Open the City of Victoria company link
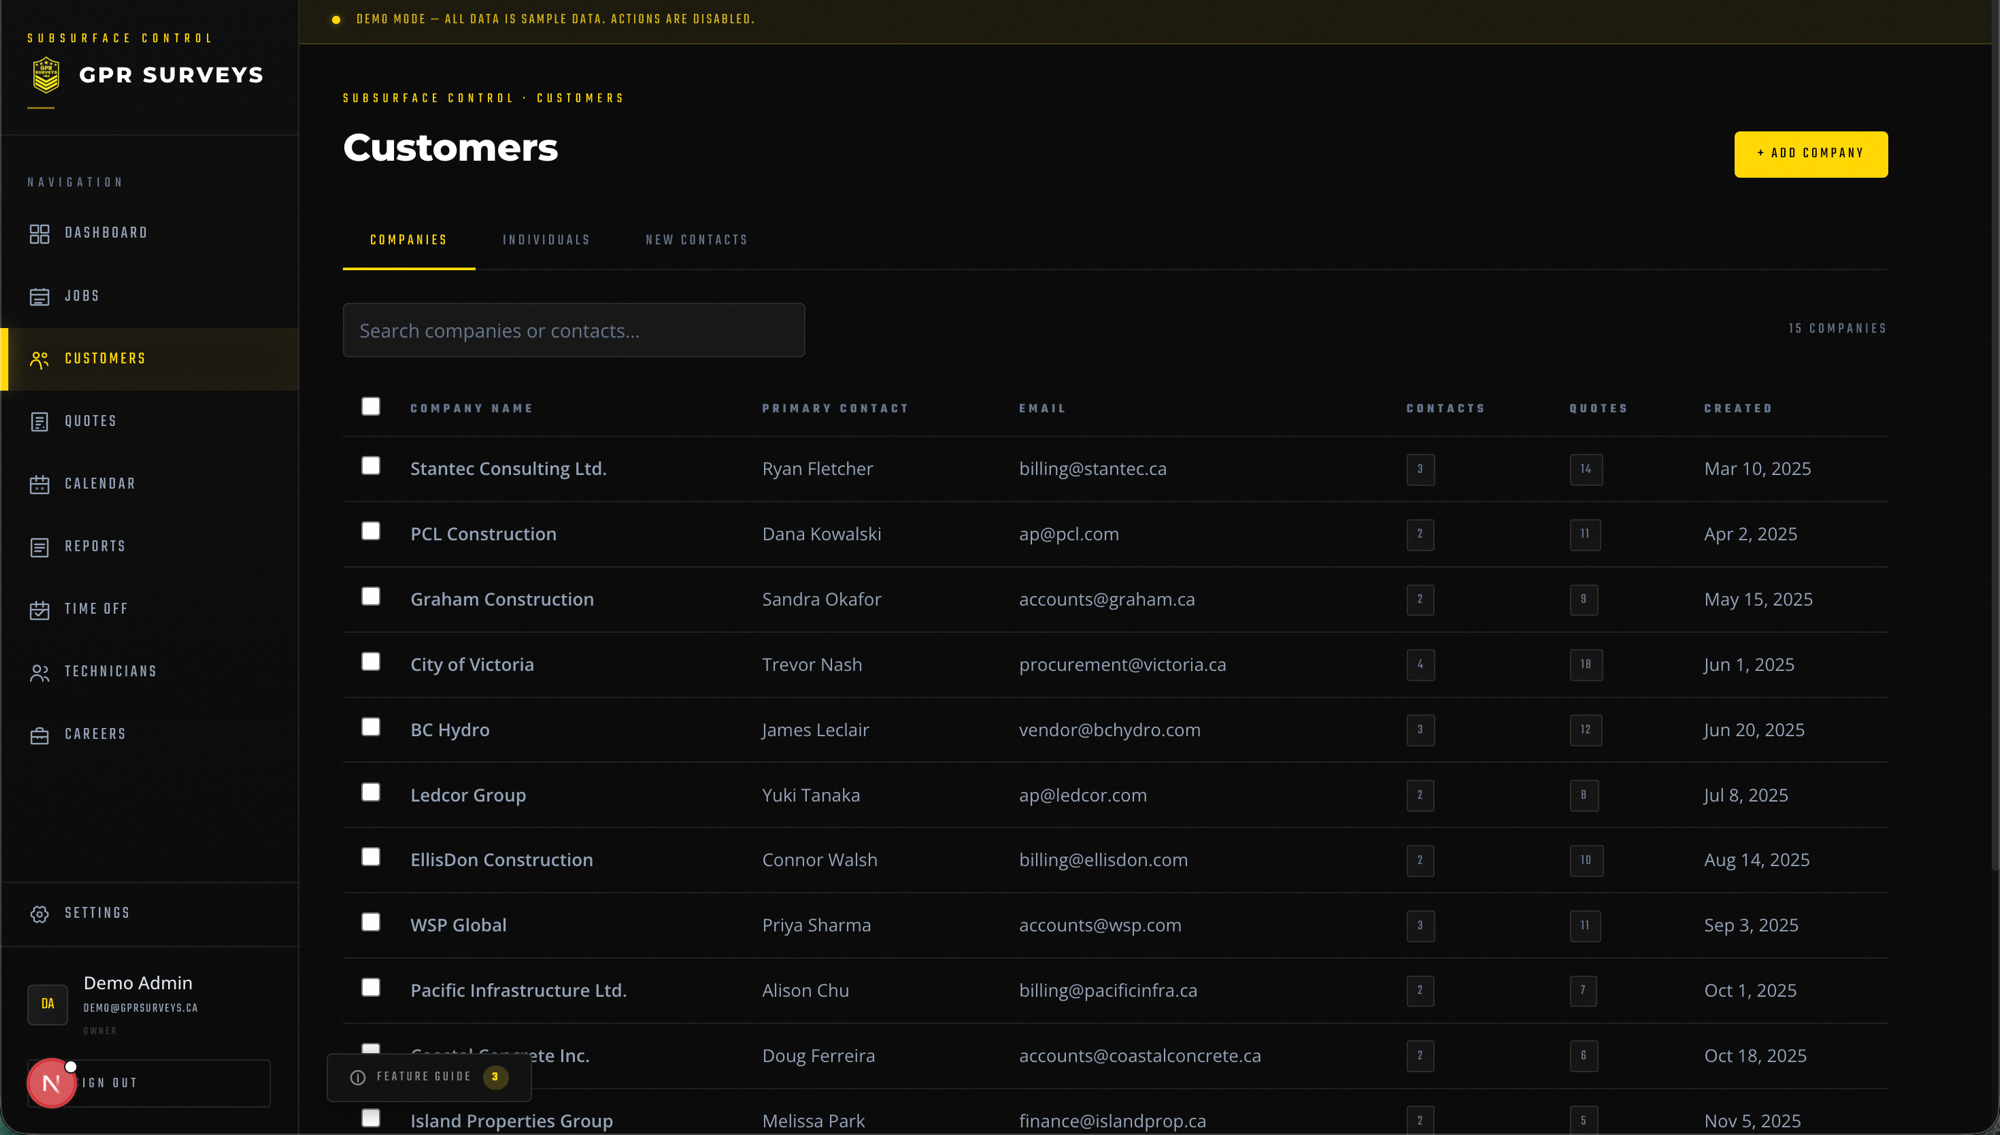Screen dimensions: 2000x1135 (x=472, y=664)
